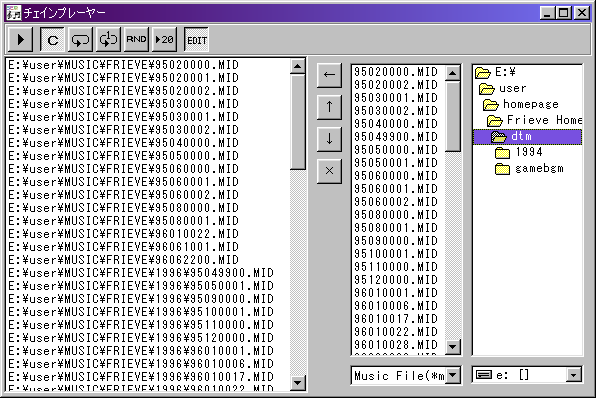The width and height of the screenshot is (596, 398).
Task: Toggle the EDIT mode button
Action: point(197,39)
